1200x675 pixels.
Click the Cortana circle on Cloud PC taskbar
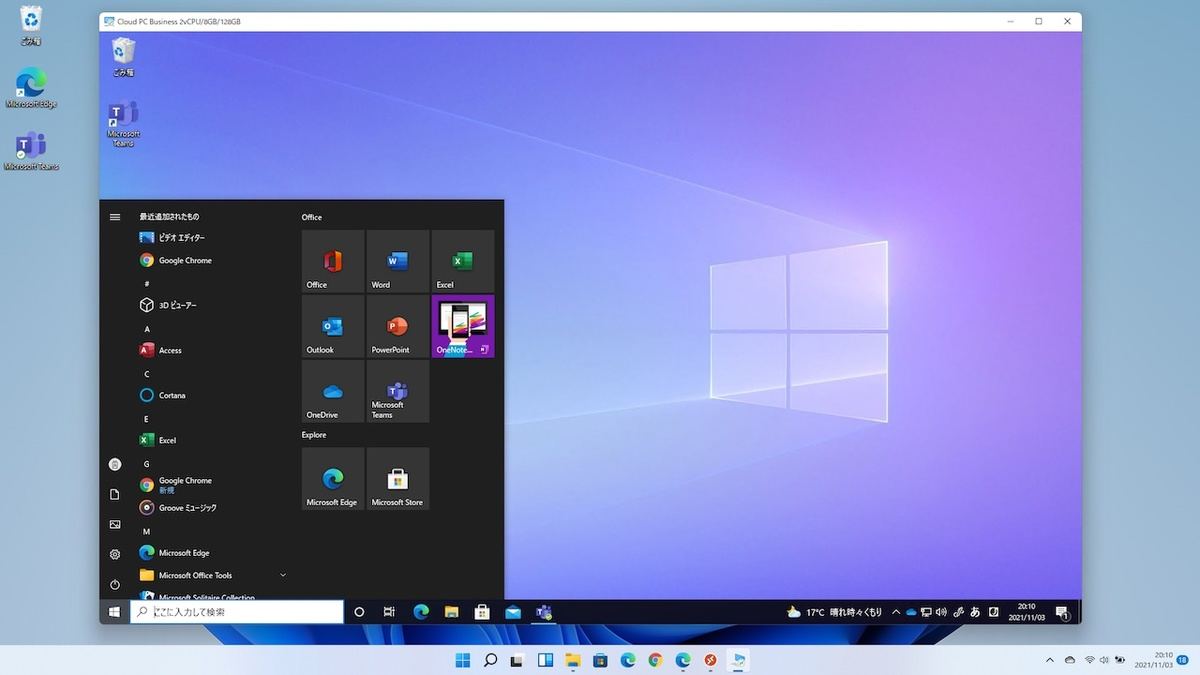pos(360,612)
